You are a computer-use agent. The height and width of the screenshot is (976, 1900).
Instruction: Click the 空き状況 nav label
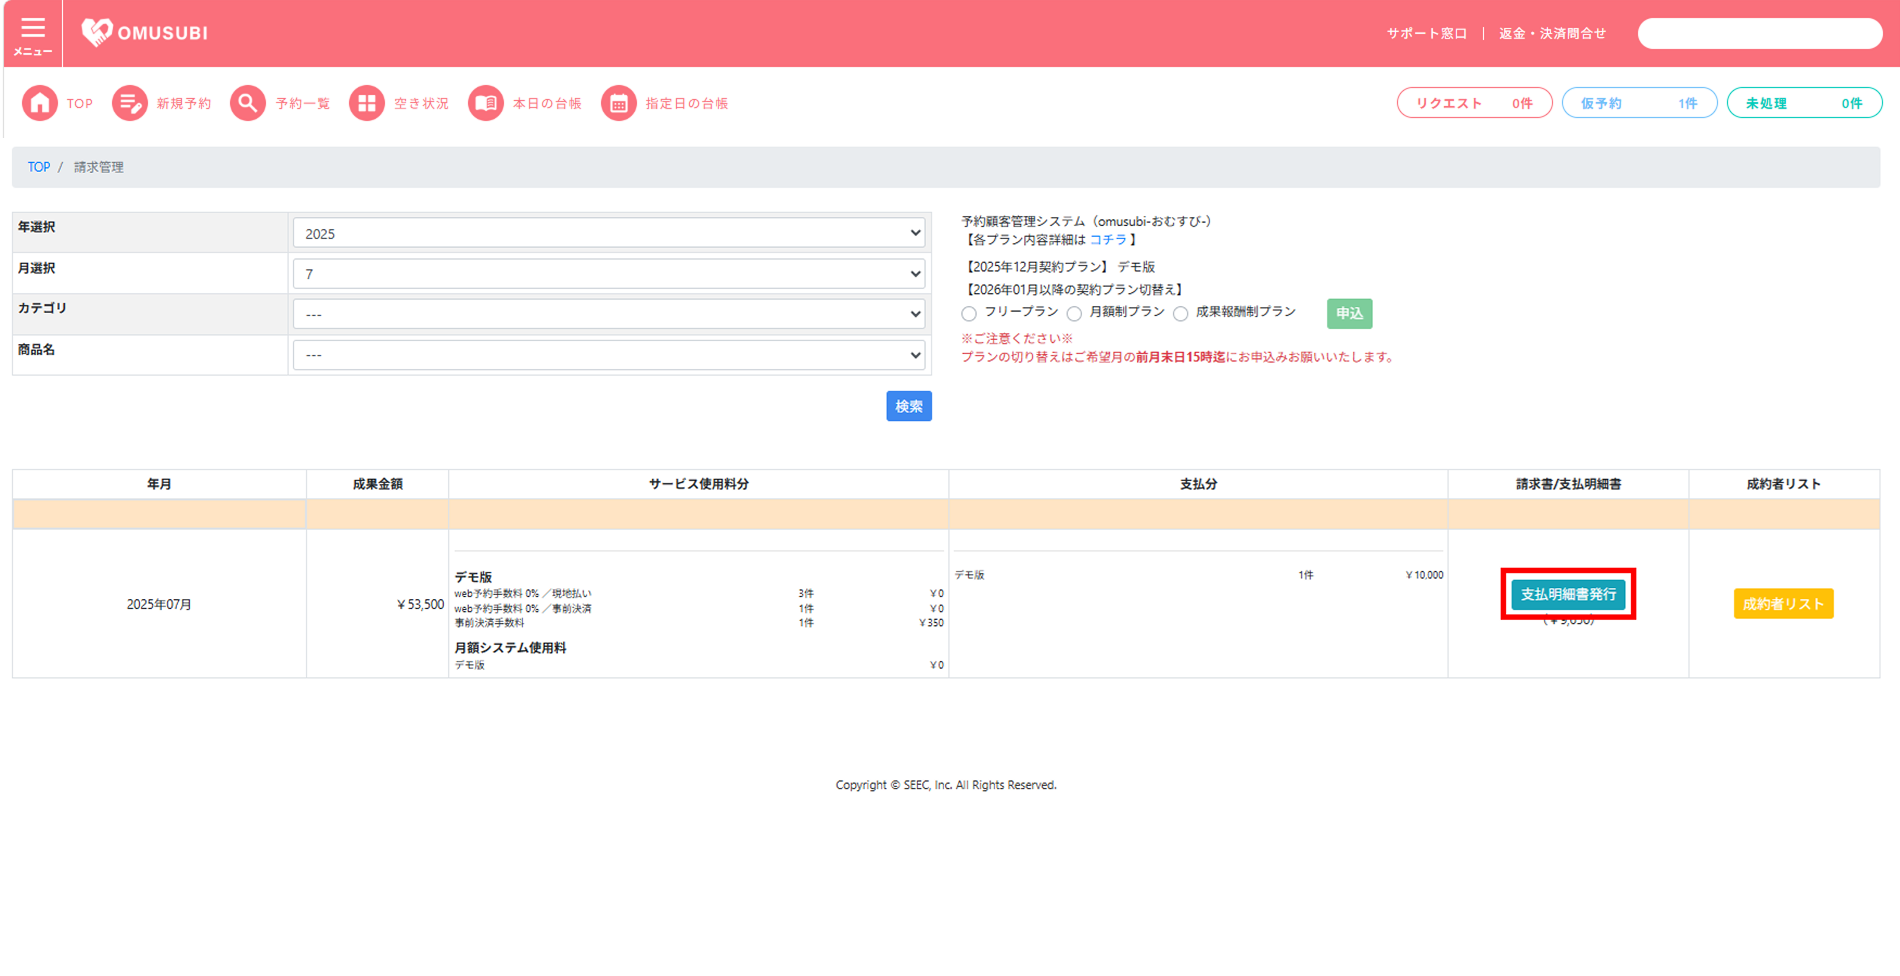click(421, 104)
